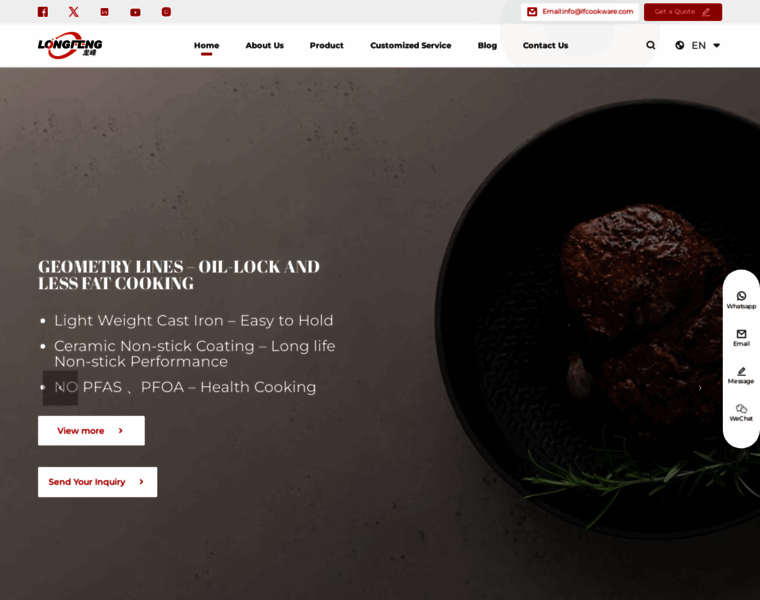Click Send Your Inquiry button
The width and height of the screenshot is (760, 600).
coord(97,482)
